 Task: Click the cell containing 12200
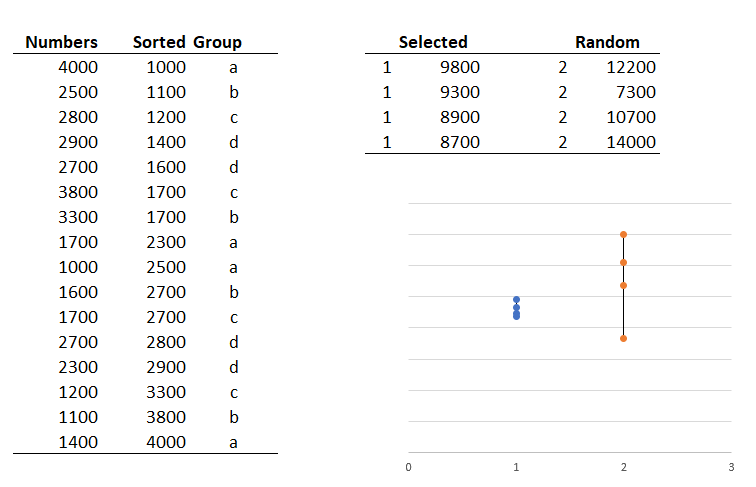(x=631, y=68)
